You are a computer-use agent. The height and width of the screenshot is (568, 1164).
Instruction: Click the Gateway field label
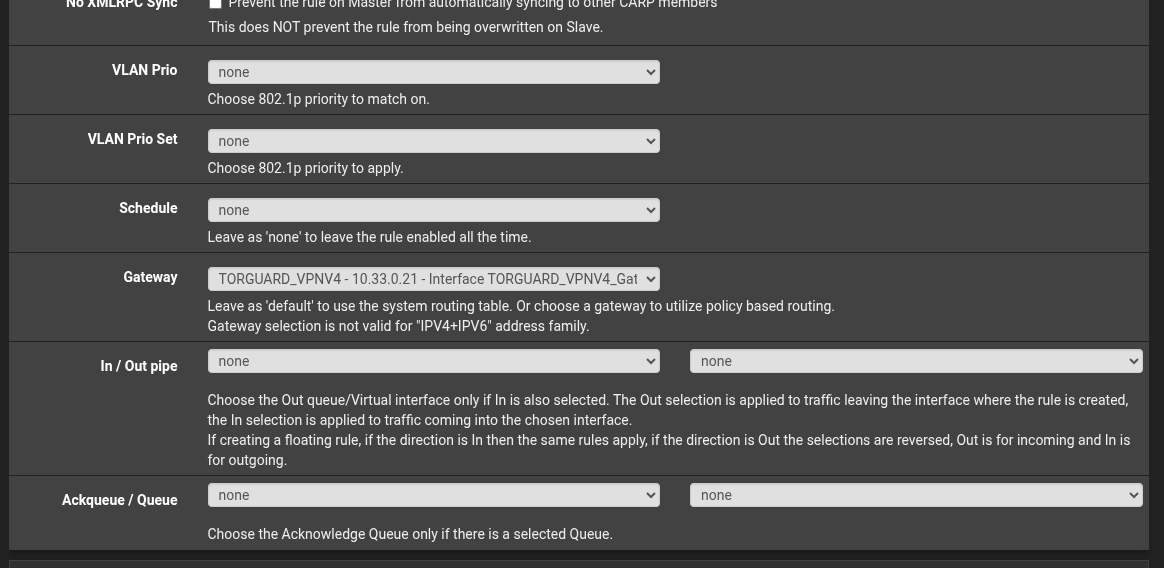click(150, 277)
